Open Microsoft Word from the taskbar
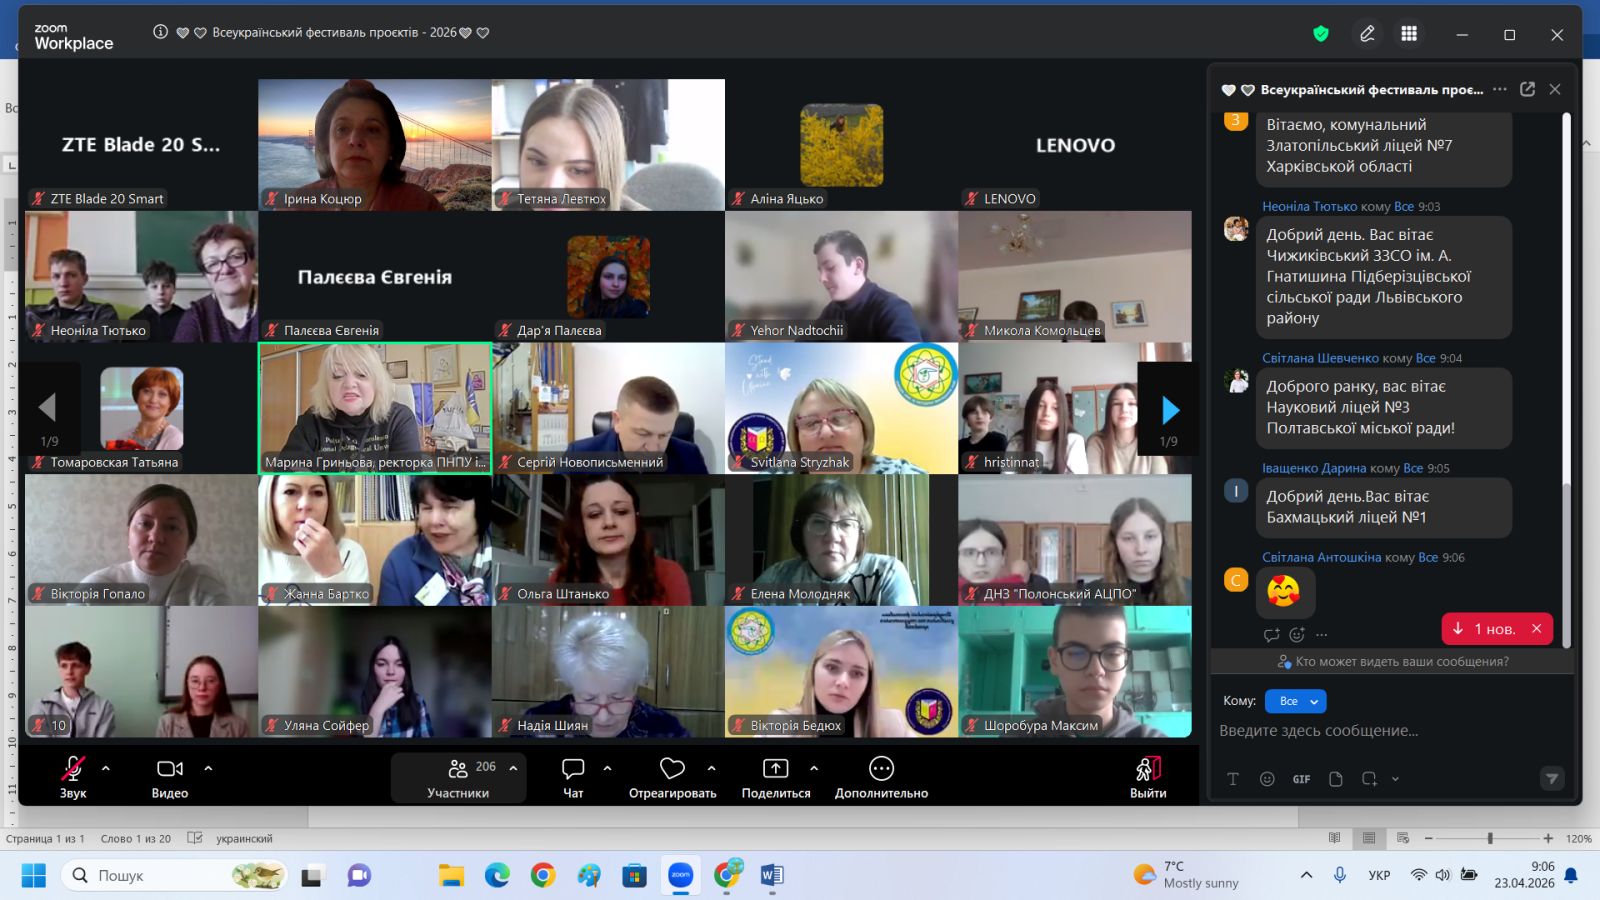This screenshot has width=1600, height=900. [771, 876]
